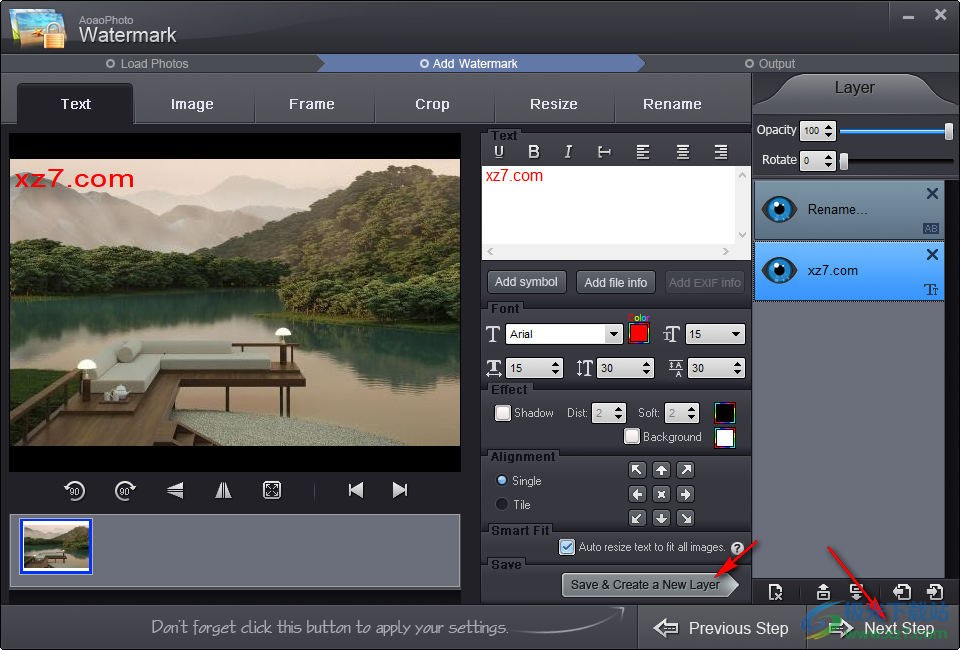Adjust the shadow Soft spinner
The image size is (960, 650).
[691, 413]
